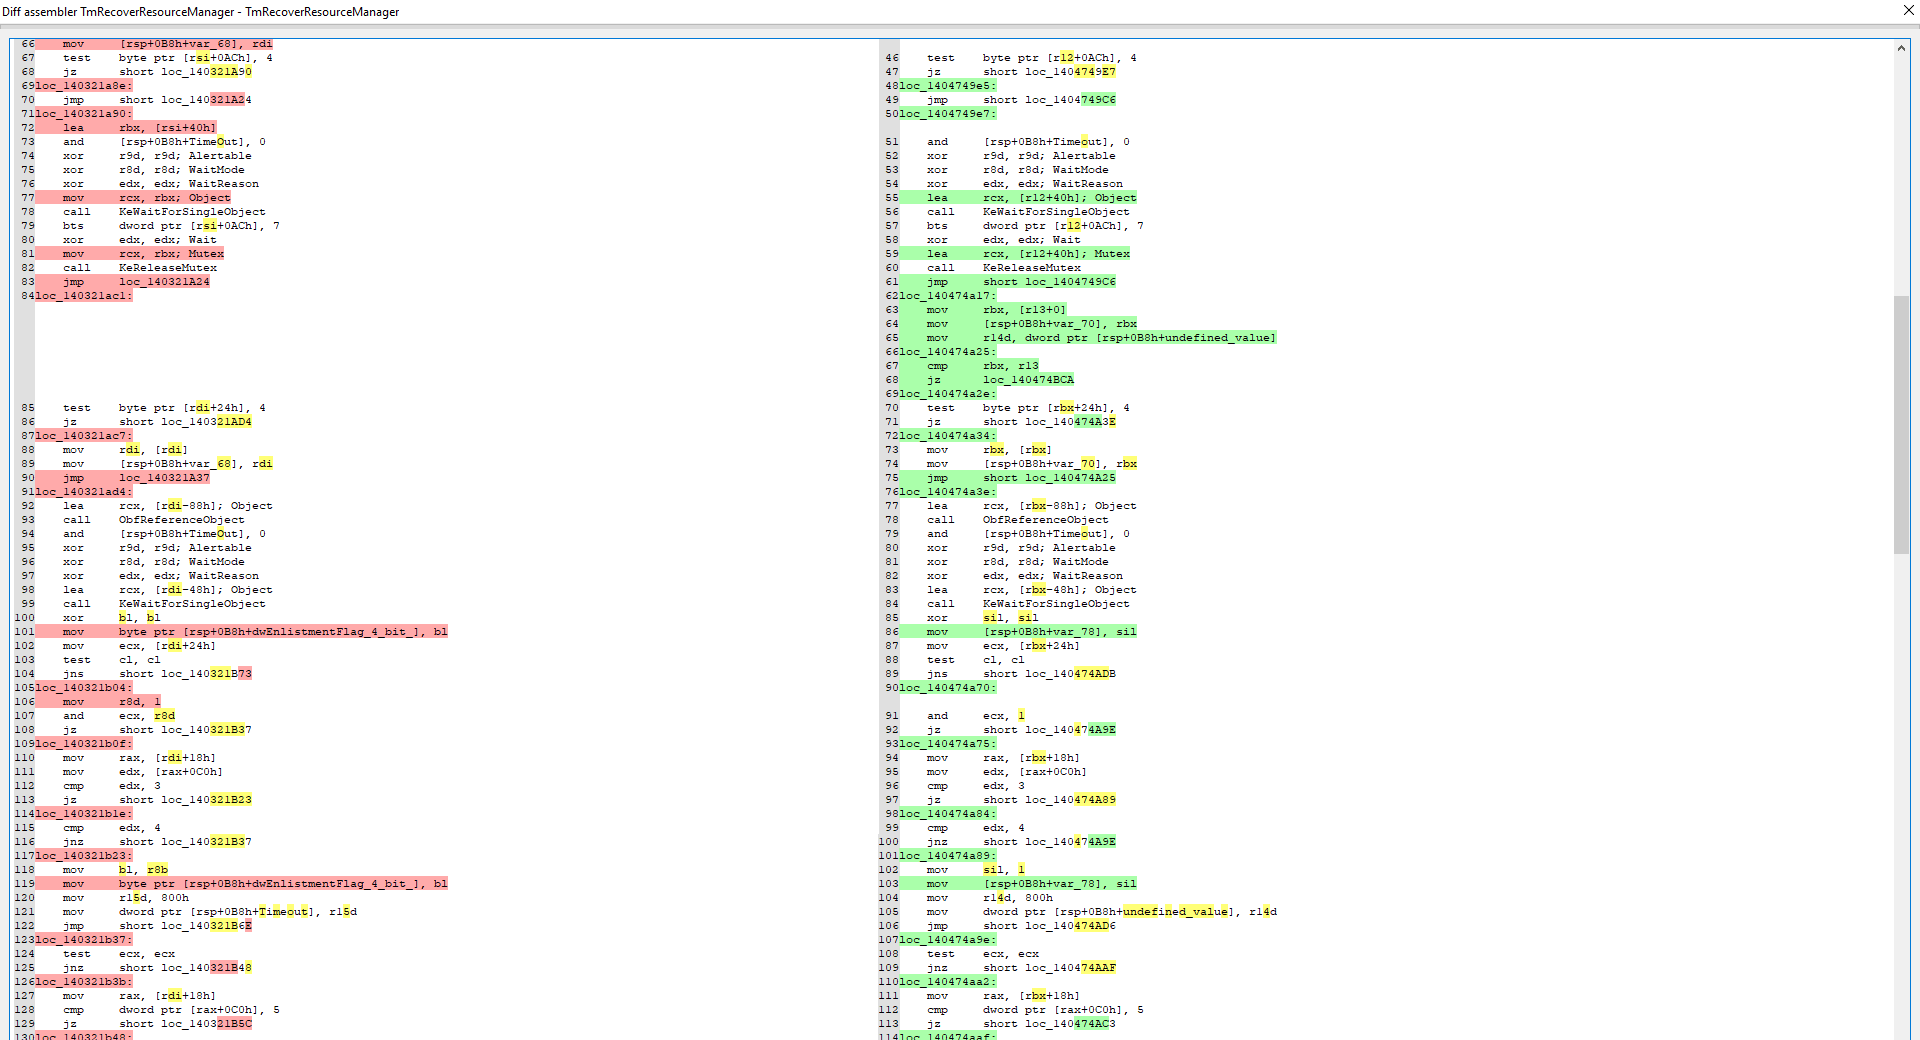Click left line 120 mov r15d, 800h

[x=125, y=898]
